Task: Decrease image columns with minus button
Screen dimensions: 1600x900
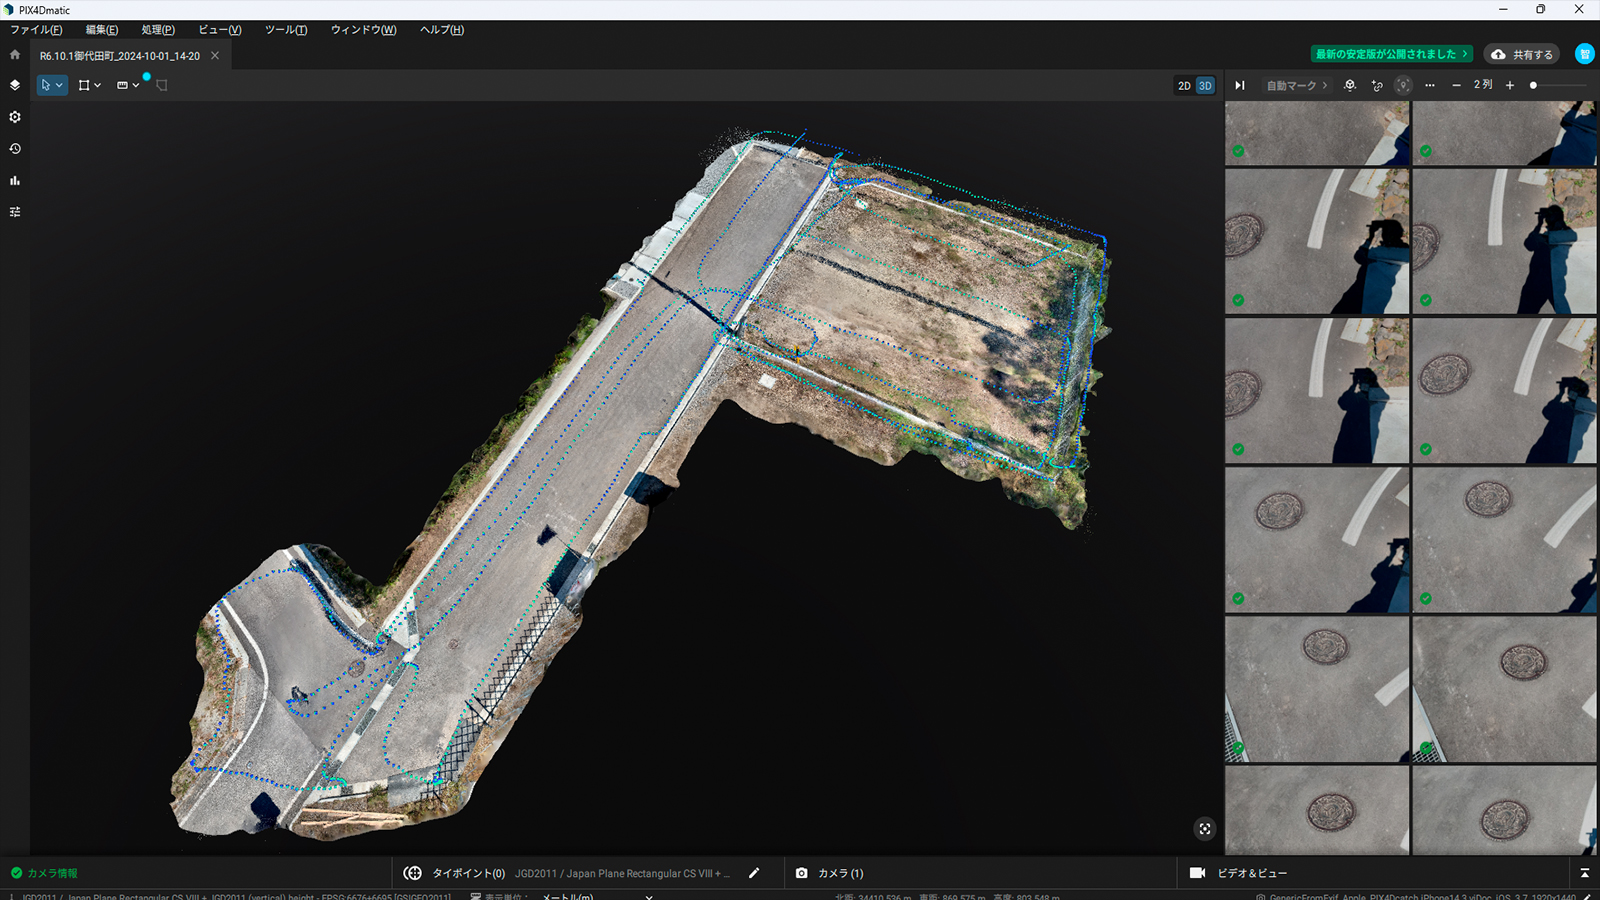Action: (x=1456, y=85)
